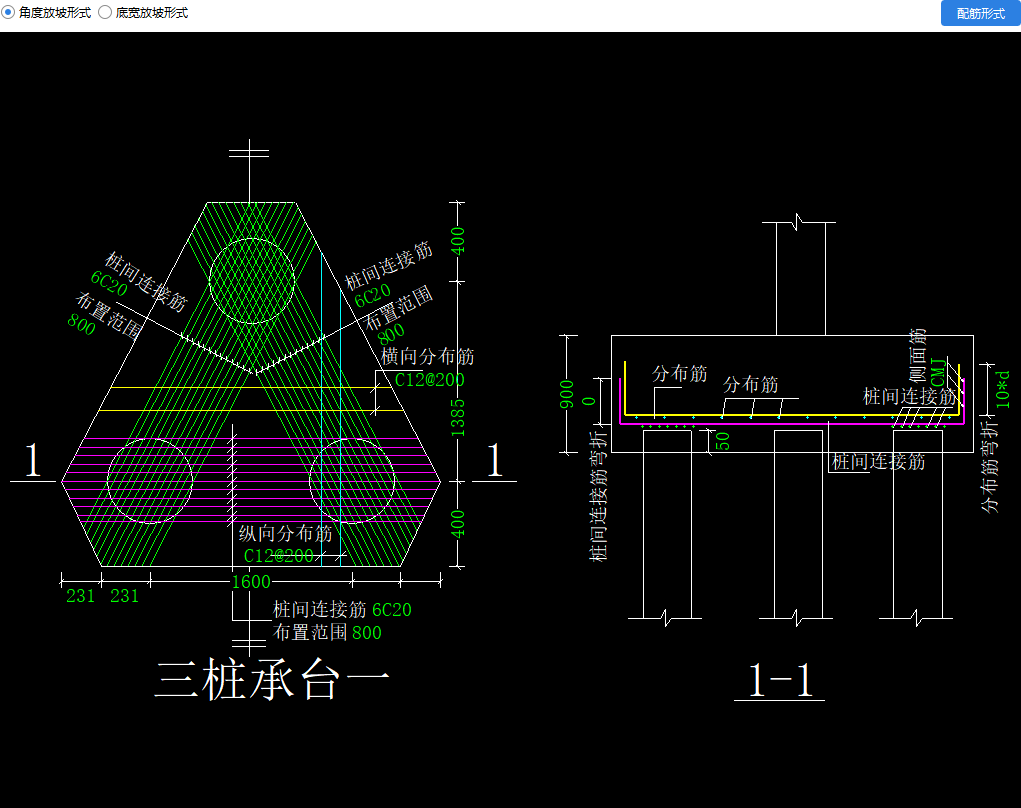Open the 配筋形式 button

coord(980,13)
